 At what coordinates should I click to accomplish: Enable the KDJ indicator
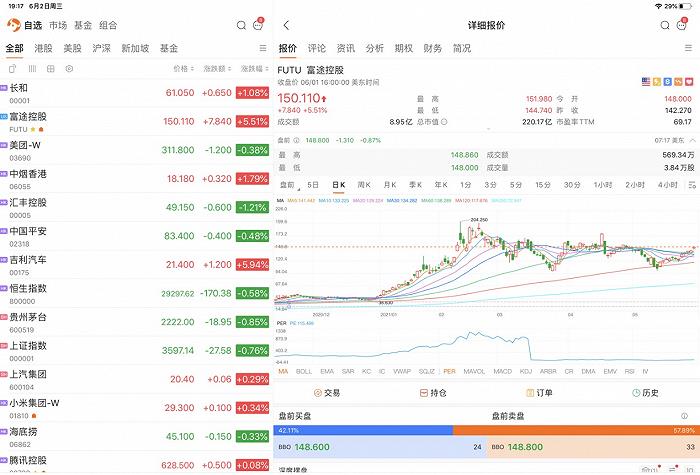pos(526,371)
